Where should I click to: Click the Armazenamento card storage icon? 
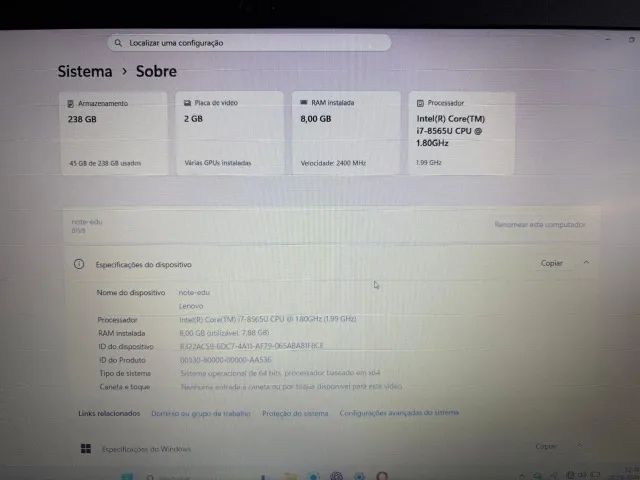coord(70,104)
